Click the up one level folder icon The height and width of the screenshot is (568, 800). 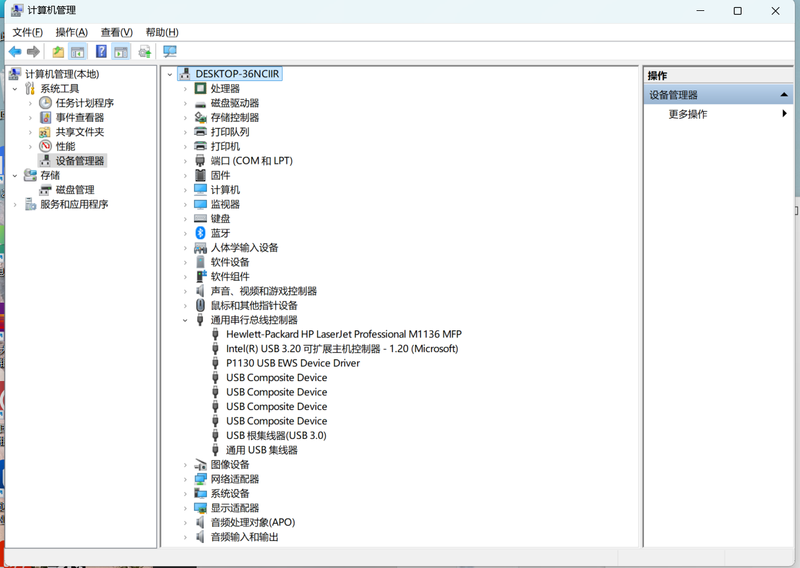click(58, 52)
